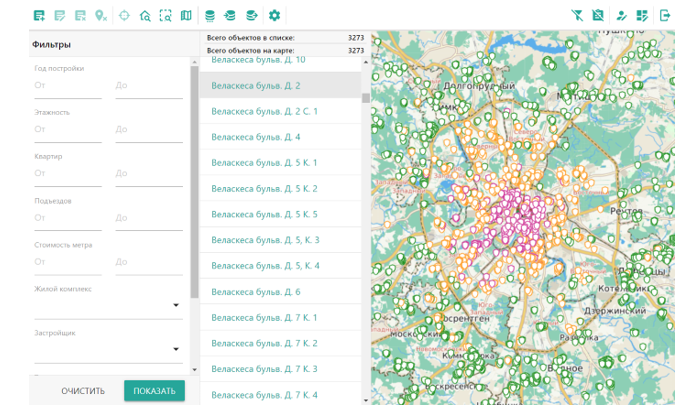Select the area search selection tool
This screenshot has width=690, height=410.
point(166,15)
